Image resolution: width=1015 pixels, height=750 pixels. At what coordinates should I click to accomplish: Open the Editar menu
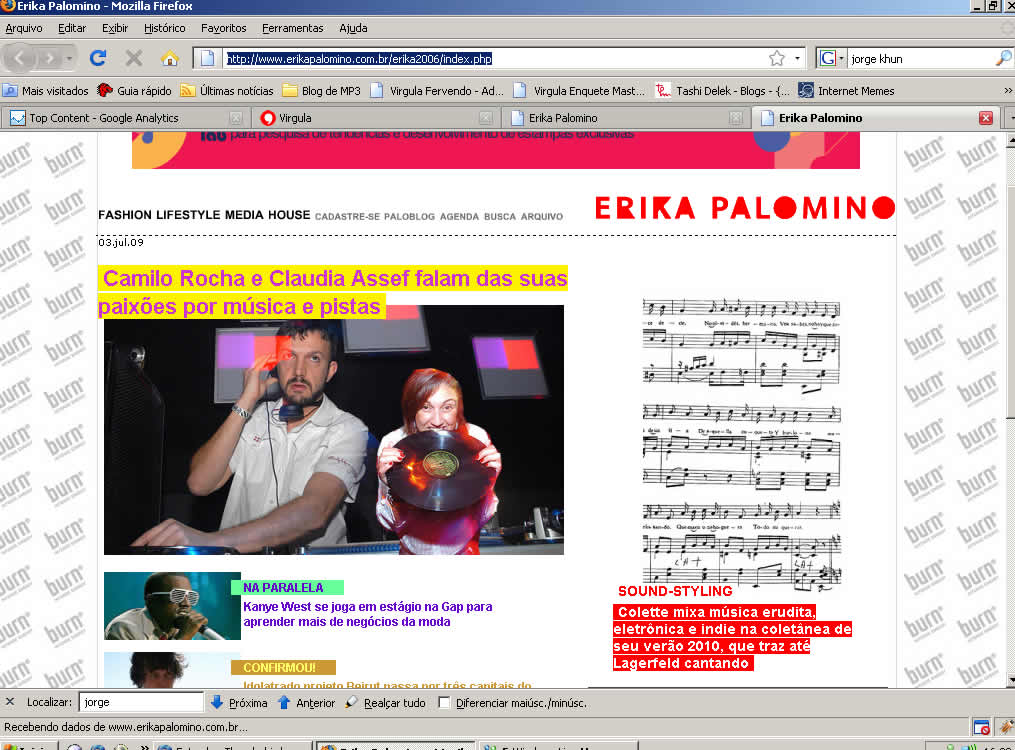(x=72, y=28)
